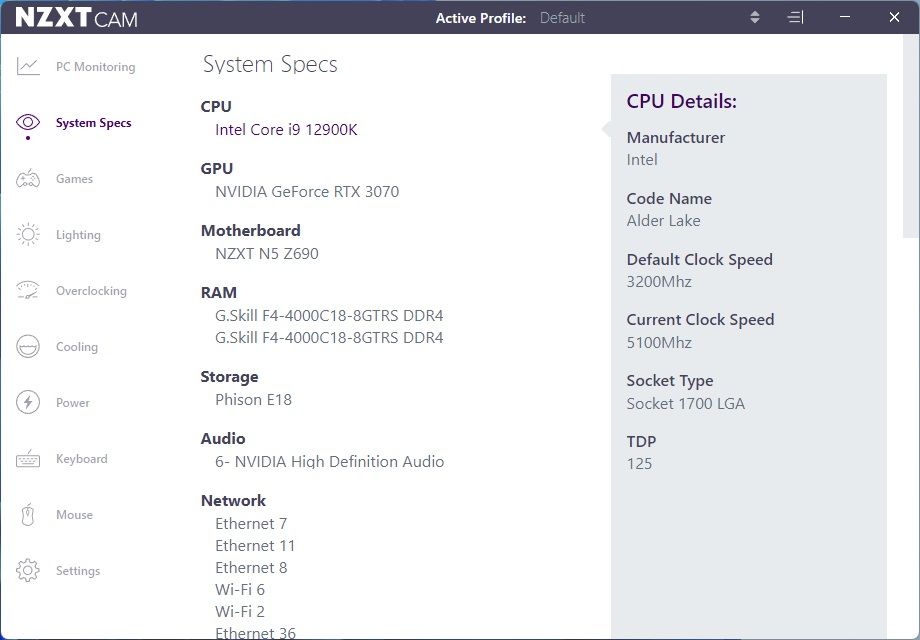Close the NZXT CAM window

894,17
